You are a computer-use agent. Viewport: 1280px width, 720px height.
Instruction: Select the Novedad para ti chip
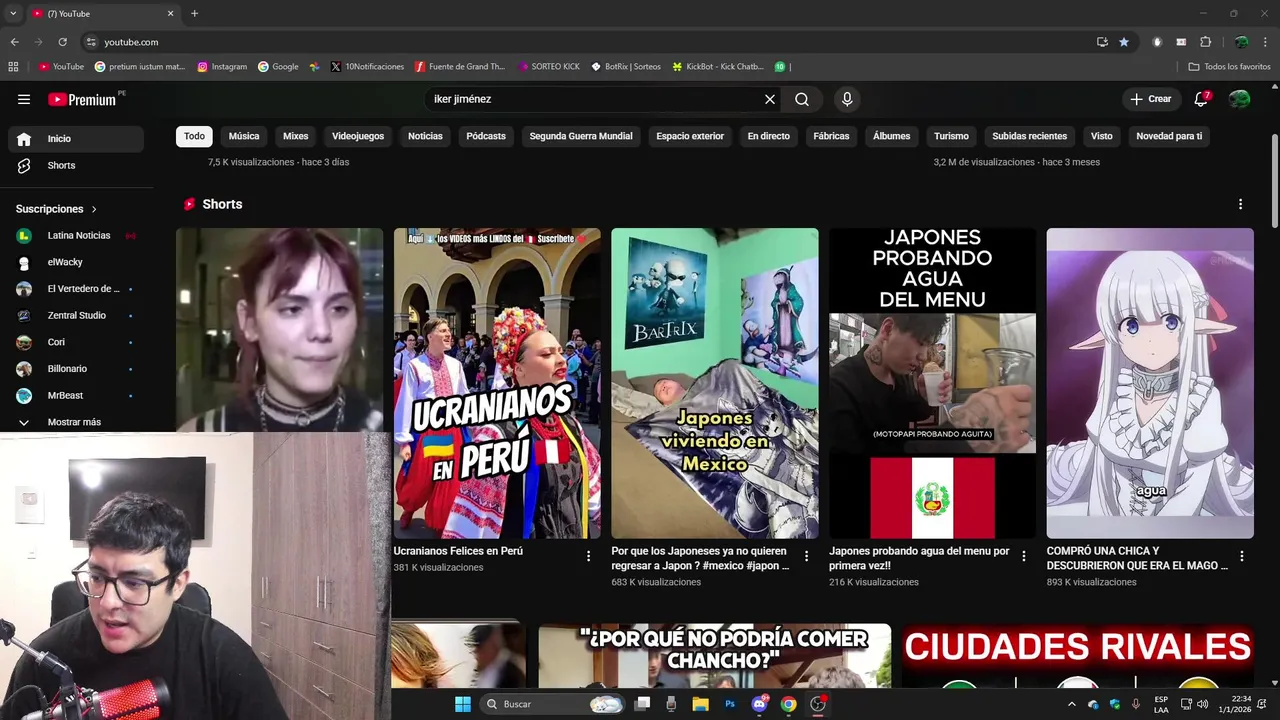1169,136
